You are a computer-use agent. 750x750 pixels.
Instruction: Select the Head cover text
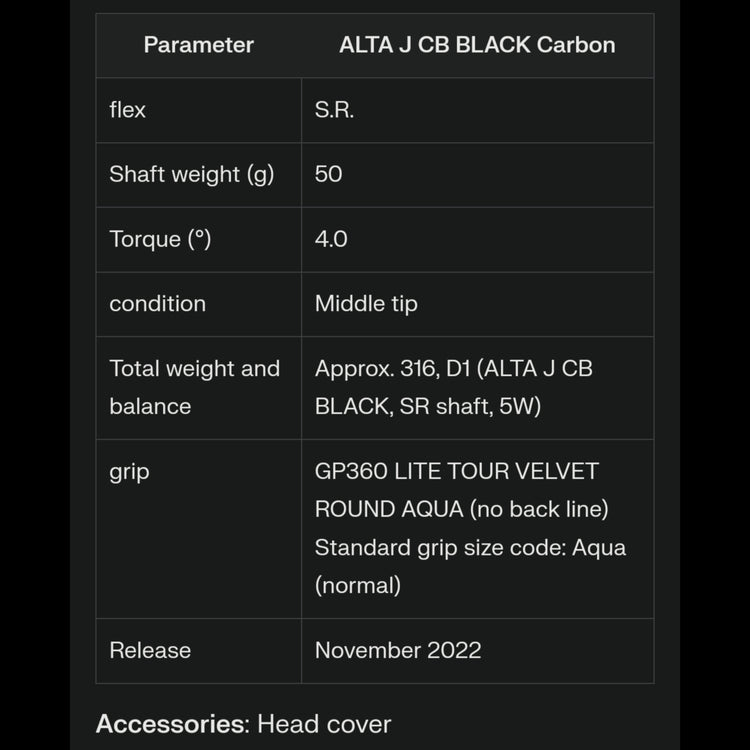(x=324, y=724)
